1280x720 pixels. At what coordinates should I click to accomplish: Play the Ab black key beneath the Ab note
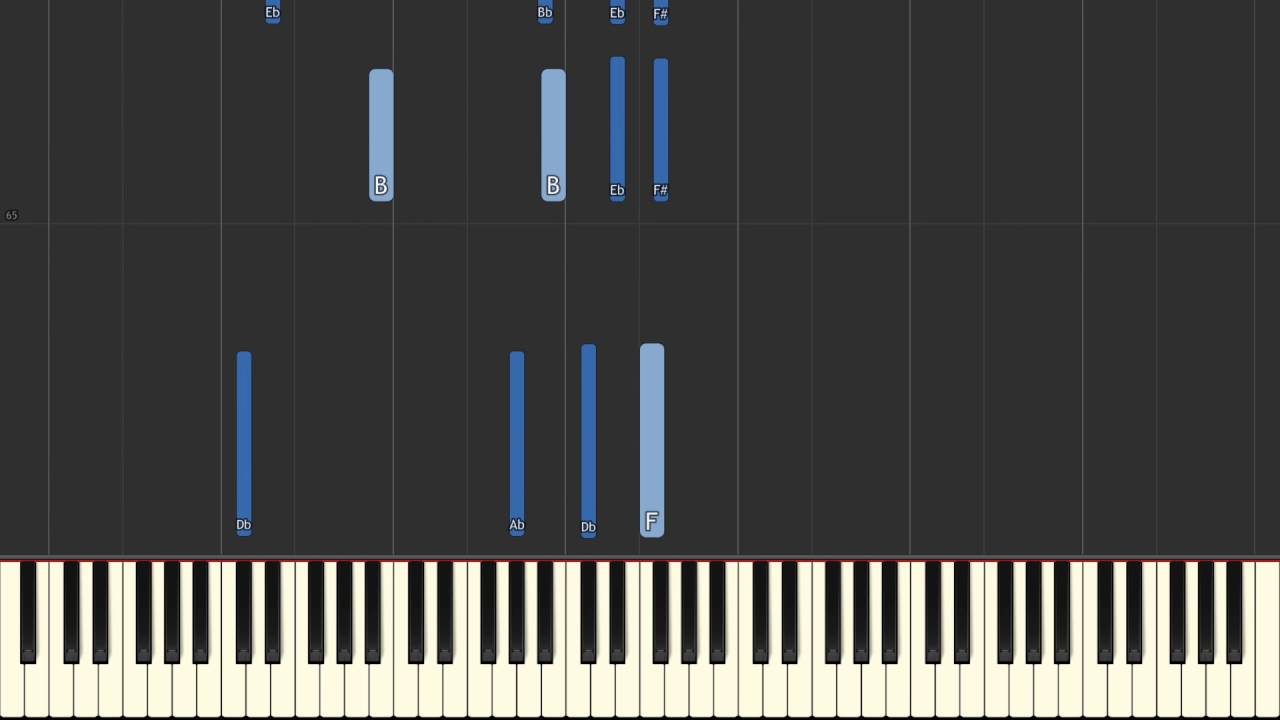[x=517, y=612]
